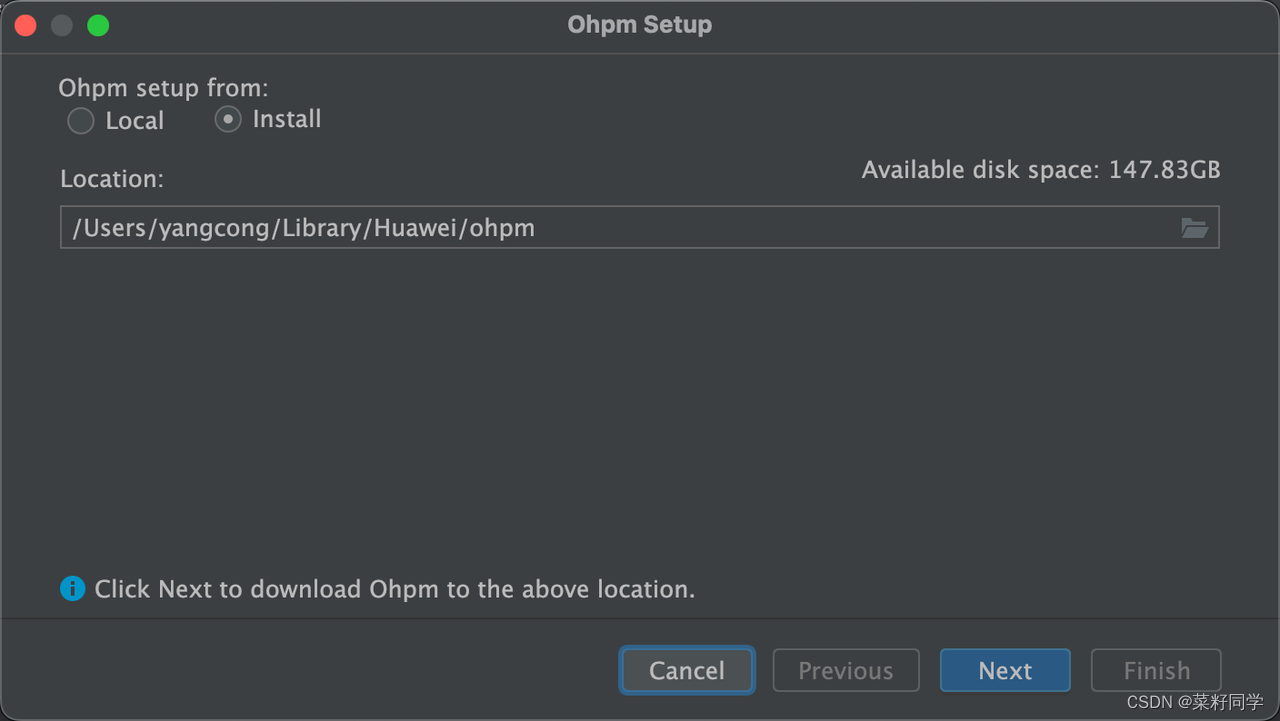Minimize the Ohpm Setup window

click(62, 25)
